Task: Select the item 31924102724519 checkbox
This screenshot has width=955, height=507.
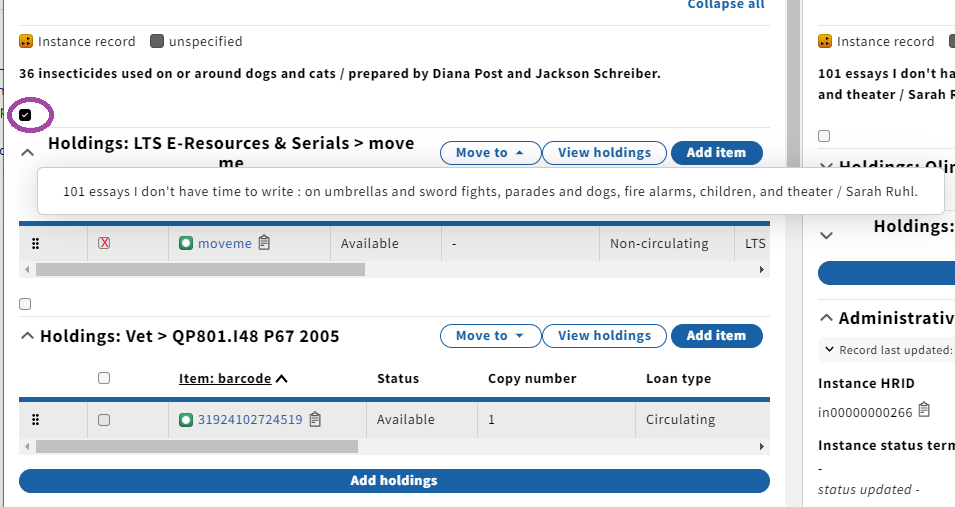Action: pos(104,420)
